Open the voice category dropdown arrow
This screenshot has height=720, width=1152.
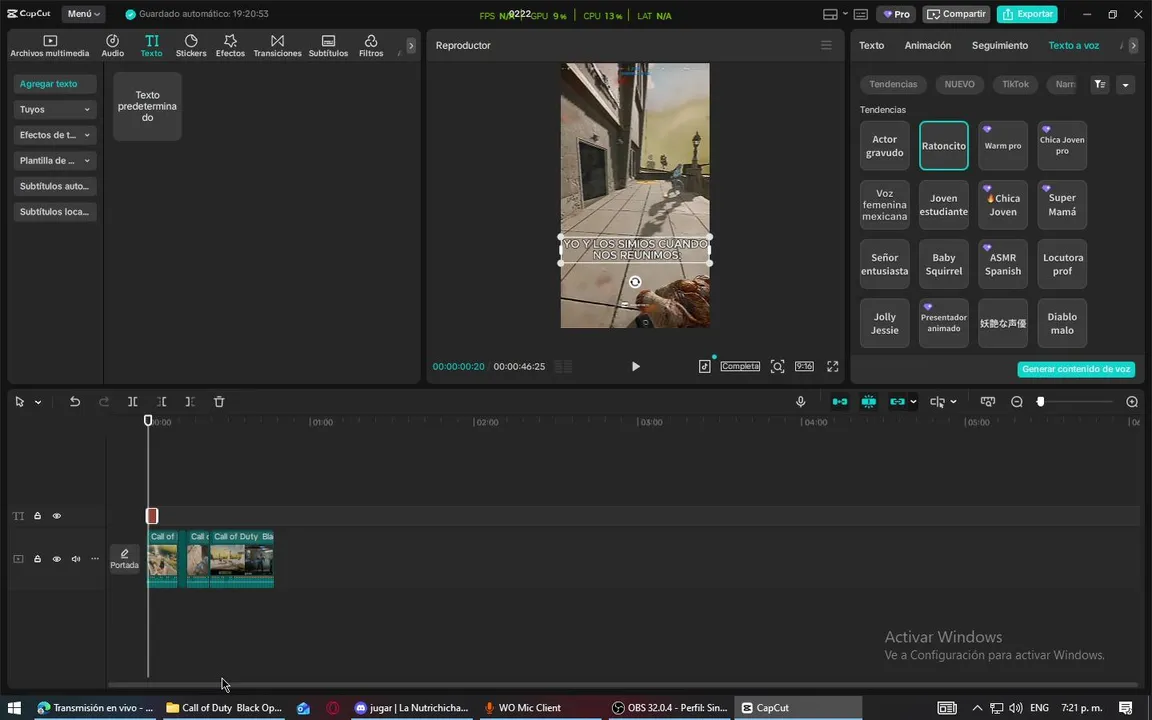point(1126,85)
